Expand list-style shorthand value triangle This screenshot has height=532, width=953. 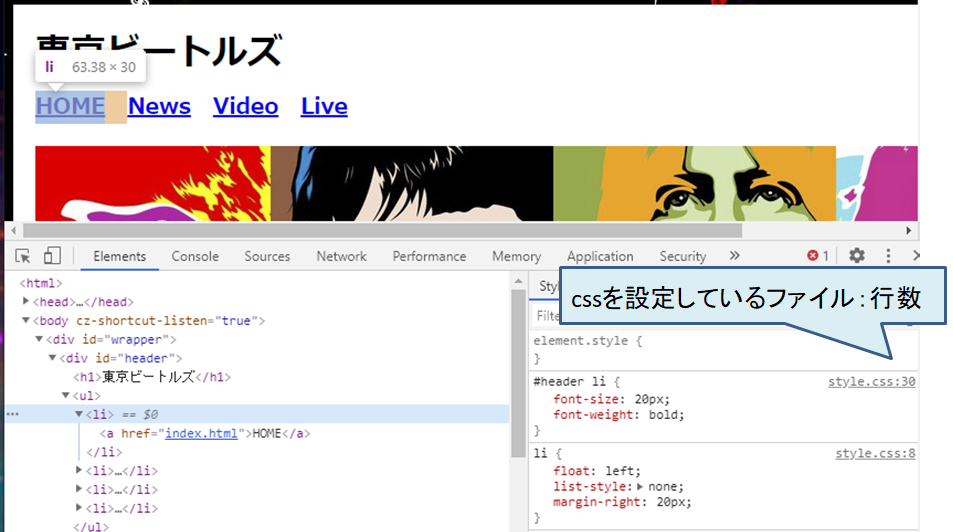point(640,486)
